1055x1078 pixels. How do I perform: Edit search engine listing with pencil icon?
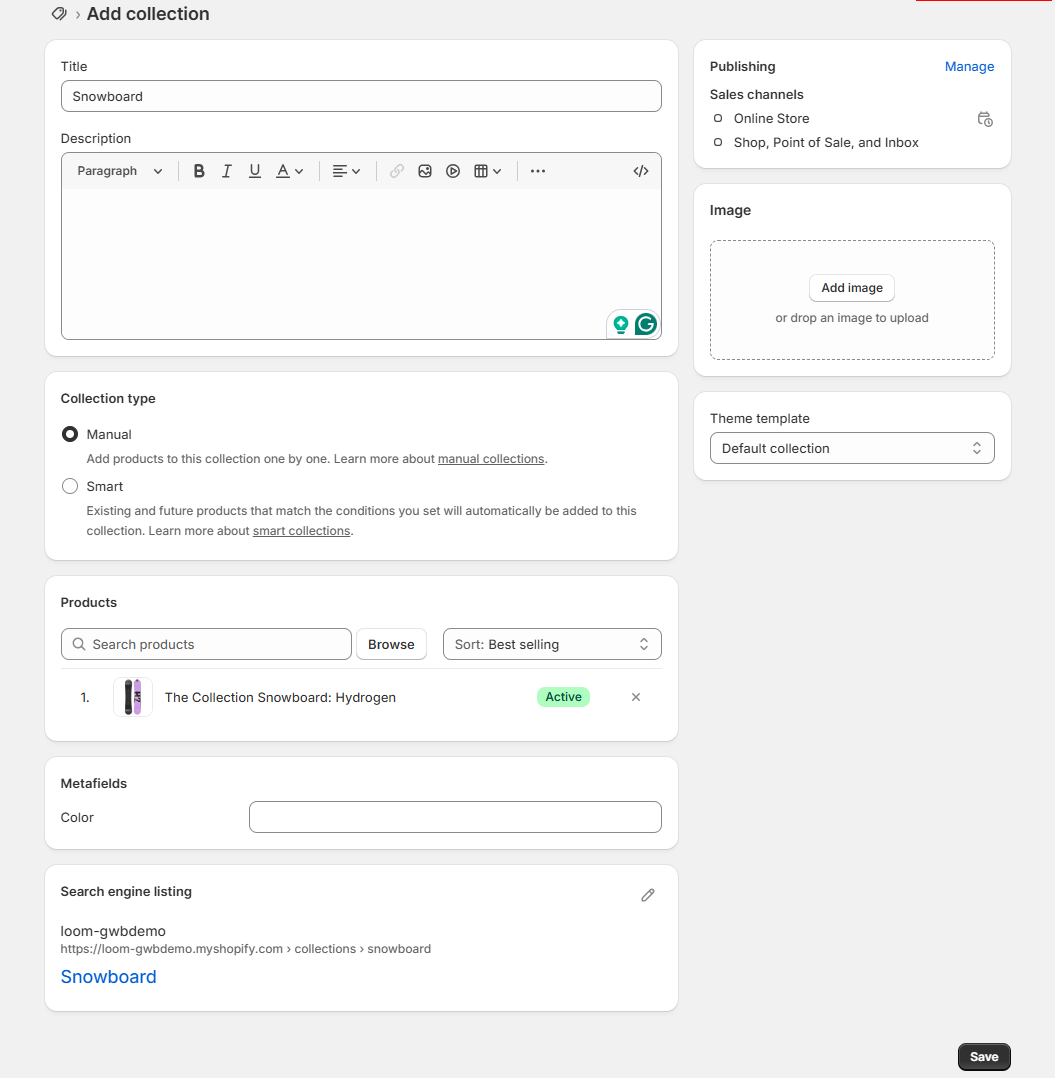tap(648, 895)
